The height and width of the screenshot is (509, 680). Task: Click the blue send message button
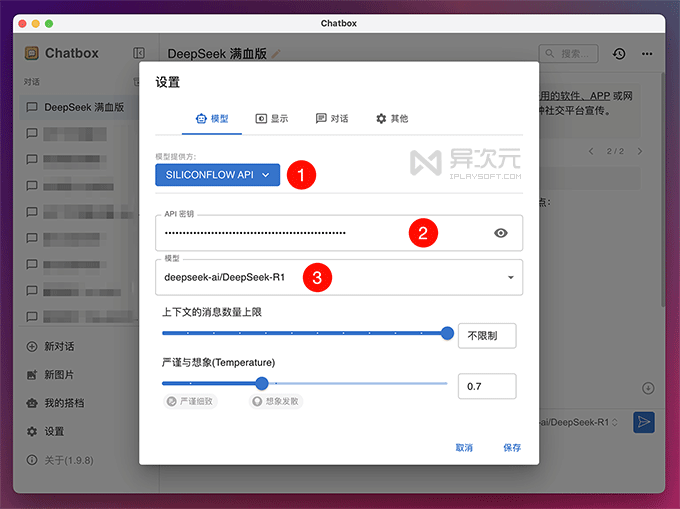644,422
